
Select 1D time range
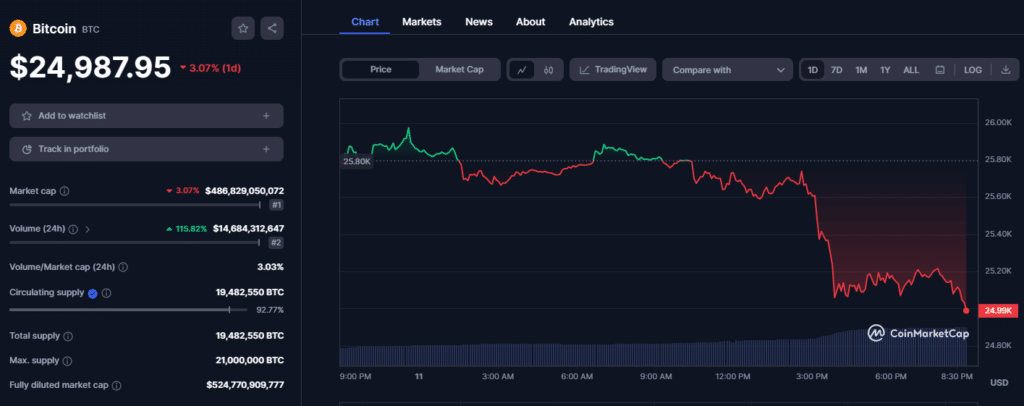pyautogui.click(x=812, y=70)
